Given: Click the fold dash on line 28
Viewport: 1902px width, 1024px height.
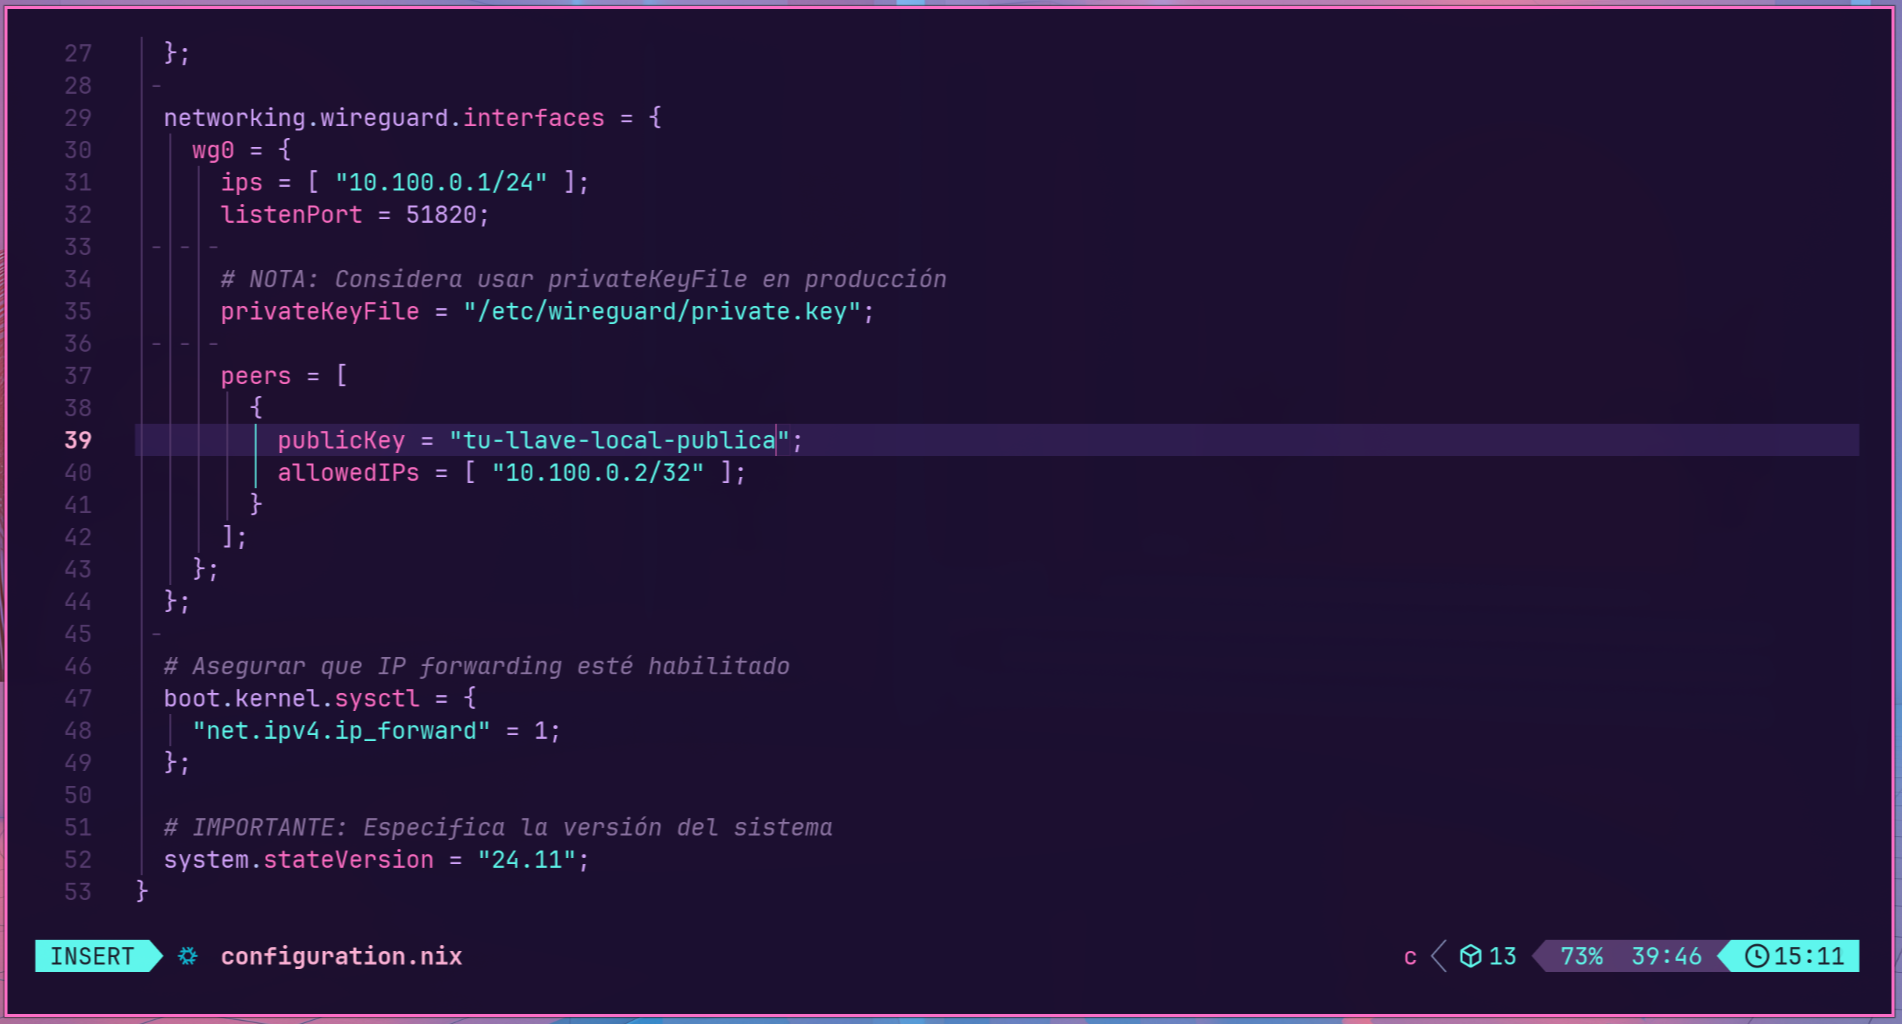Looking at the screenshot, I should [x=156, y=86].
